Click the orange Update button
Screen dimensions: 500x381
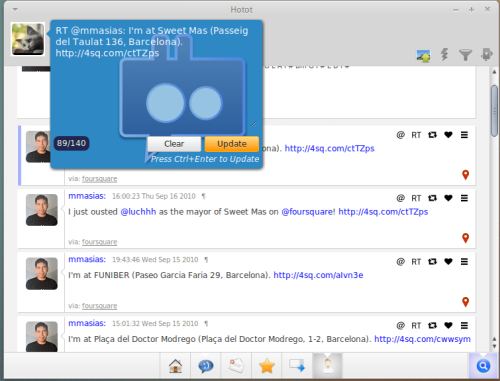232,144
